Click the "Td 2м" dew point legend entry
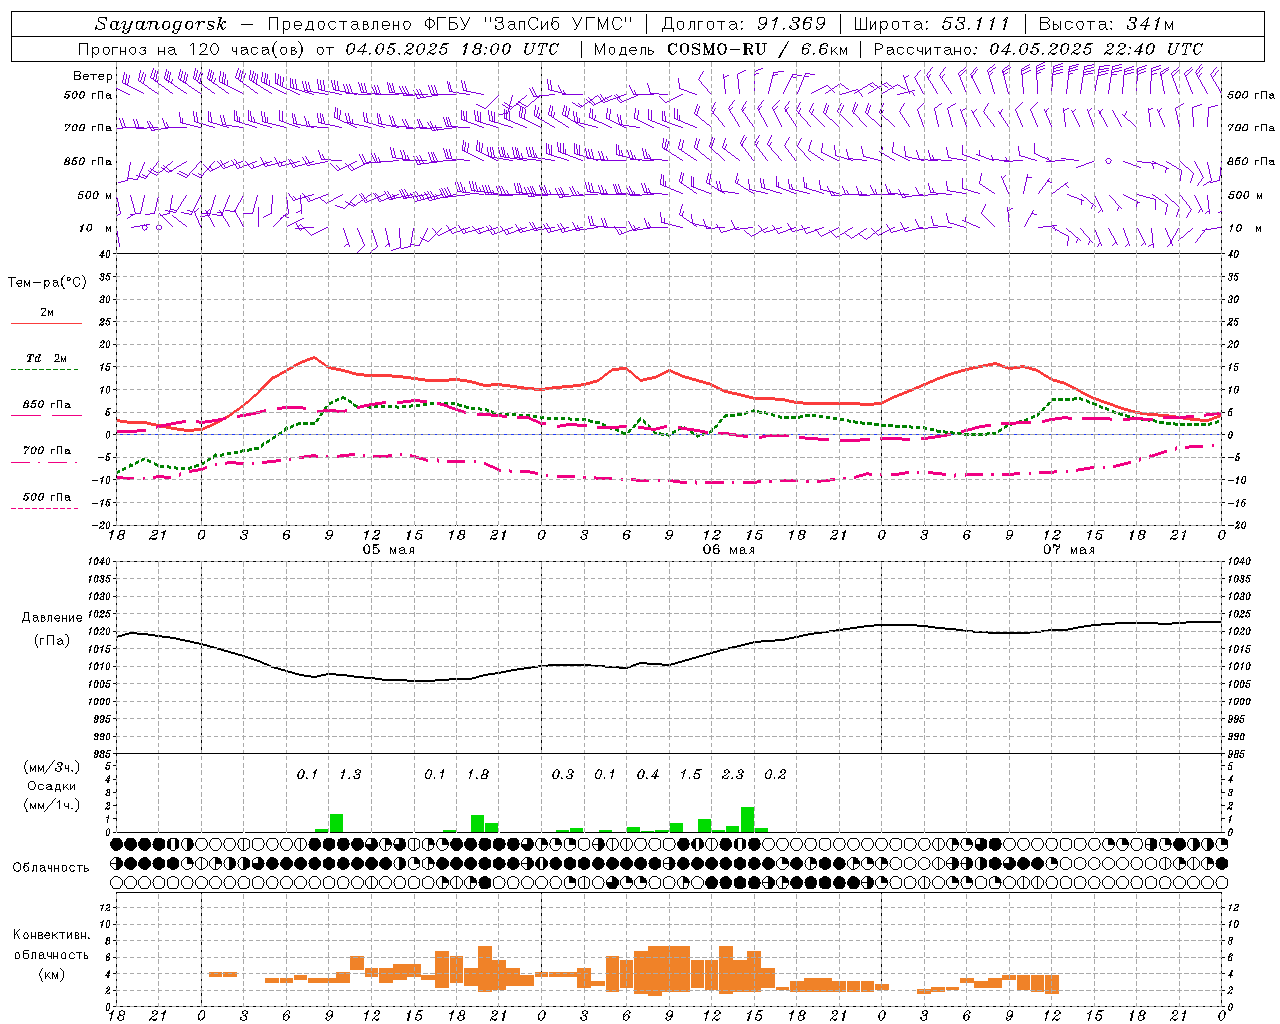The image size is (1280, 1024). (x=46, y=358)
